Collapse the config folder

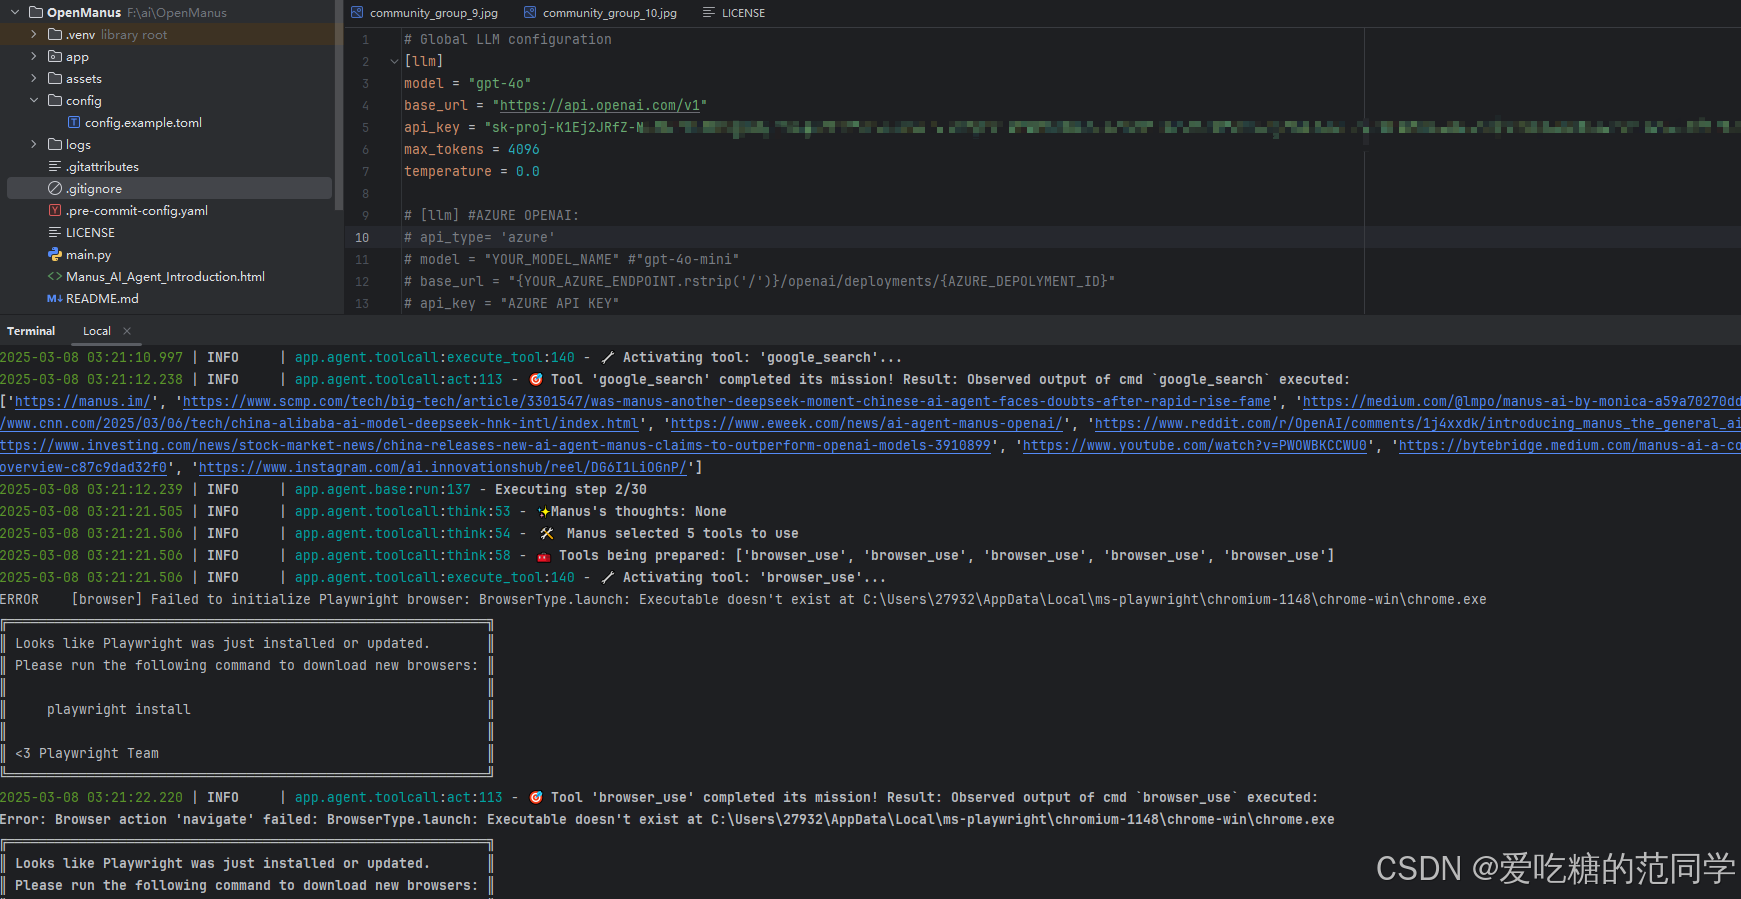[x=34, y=101]
